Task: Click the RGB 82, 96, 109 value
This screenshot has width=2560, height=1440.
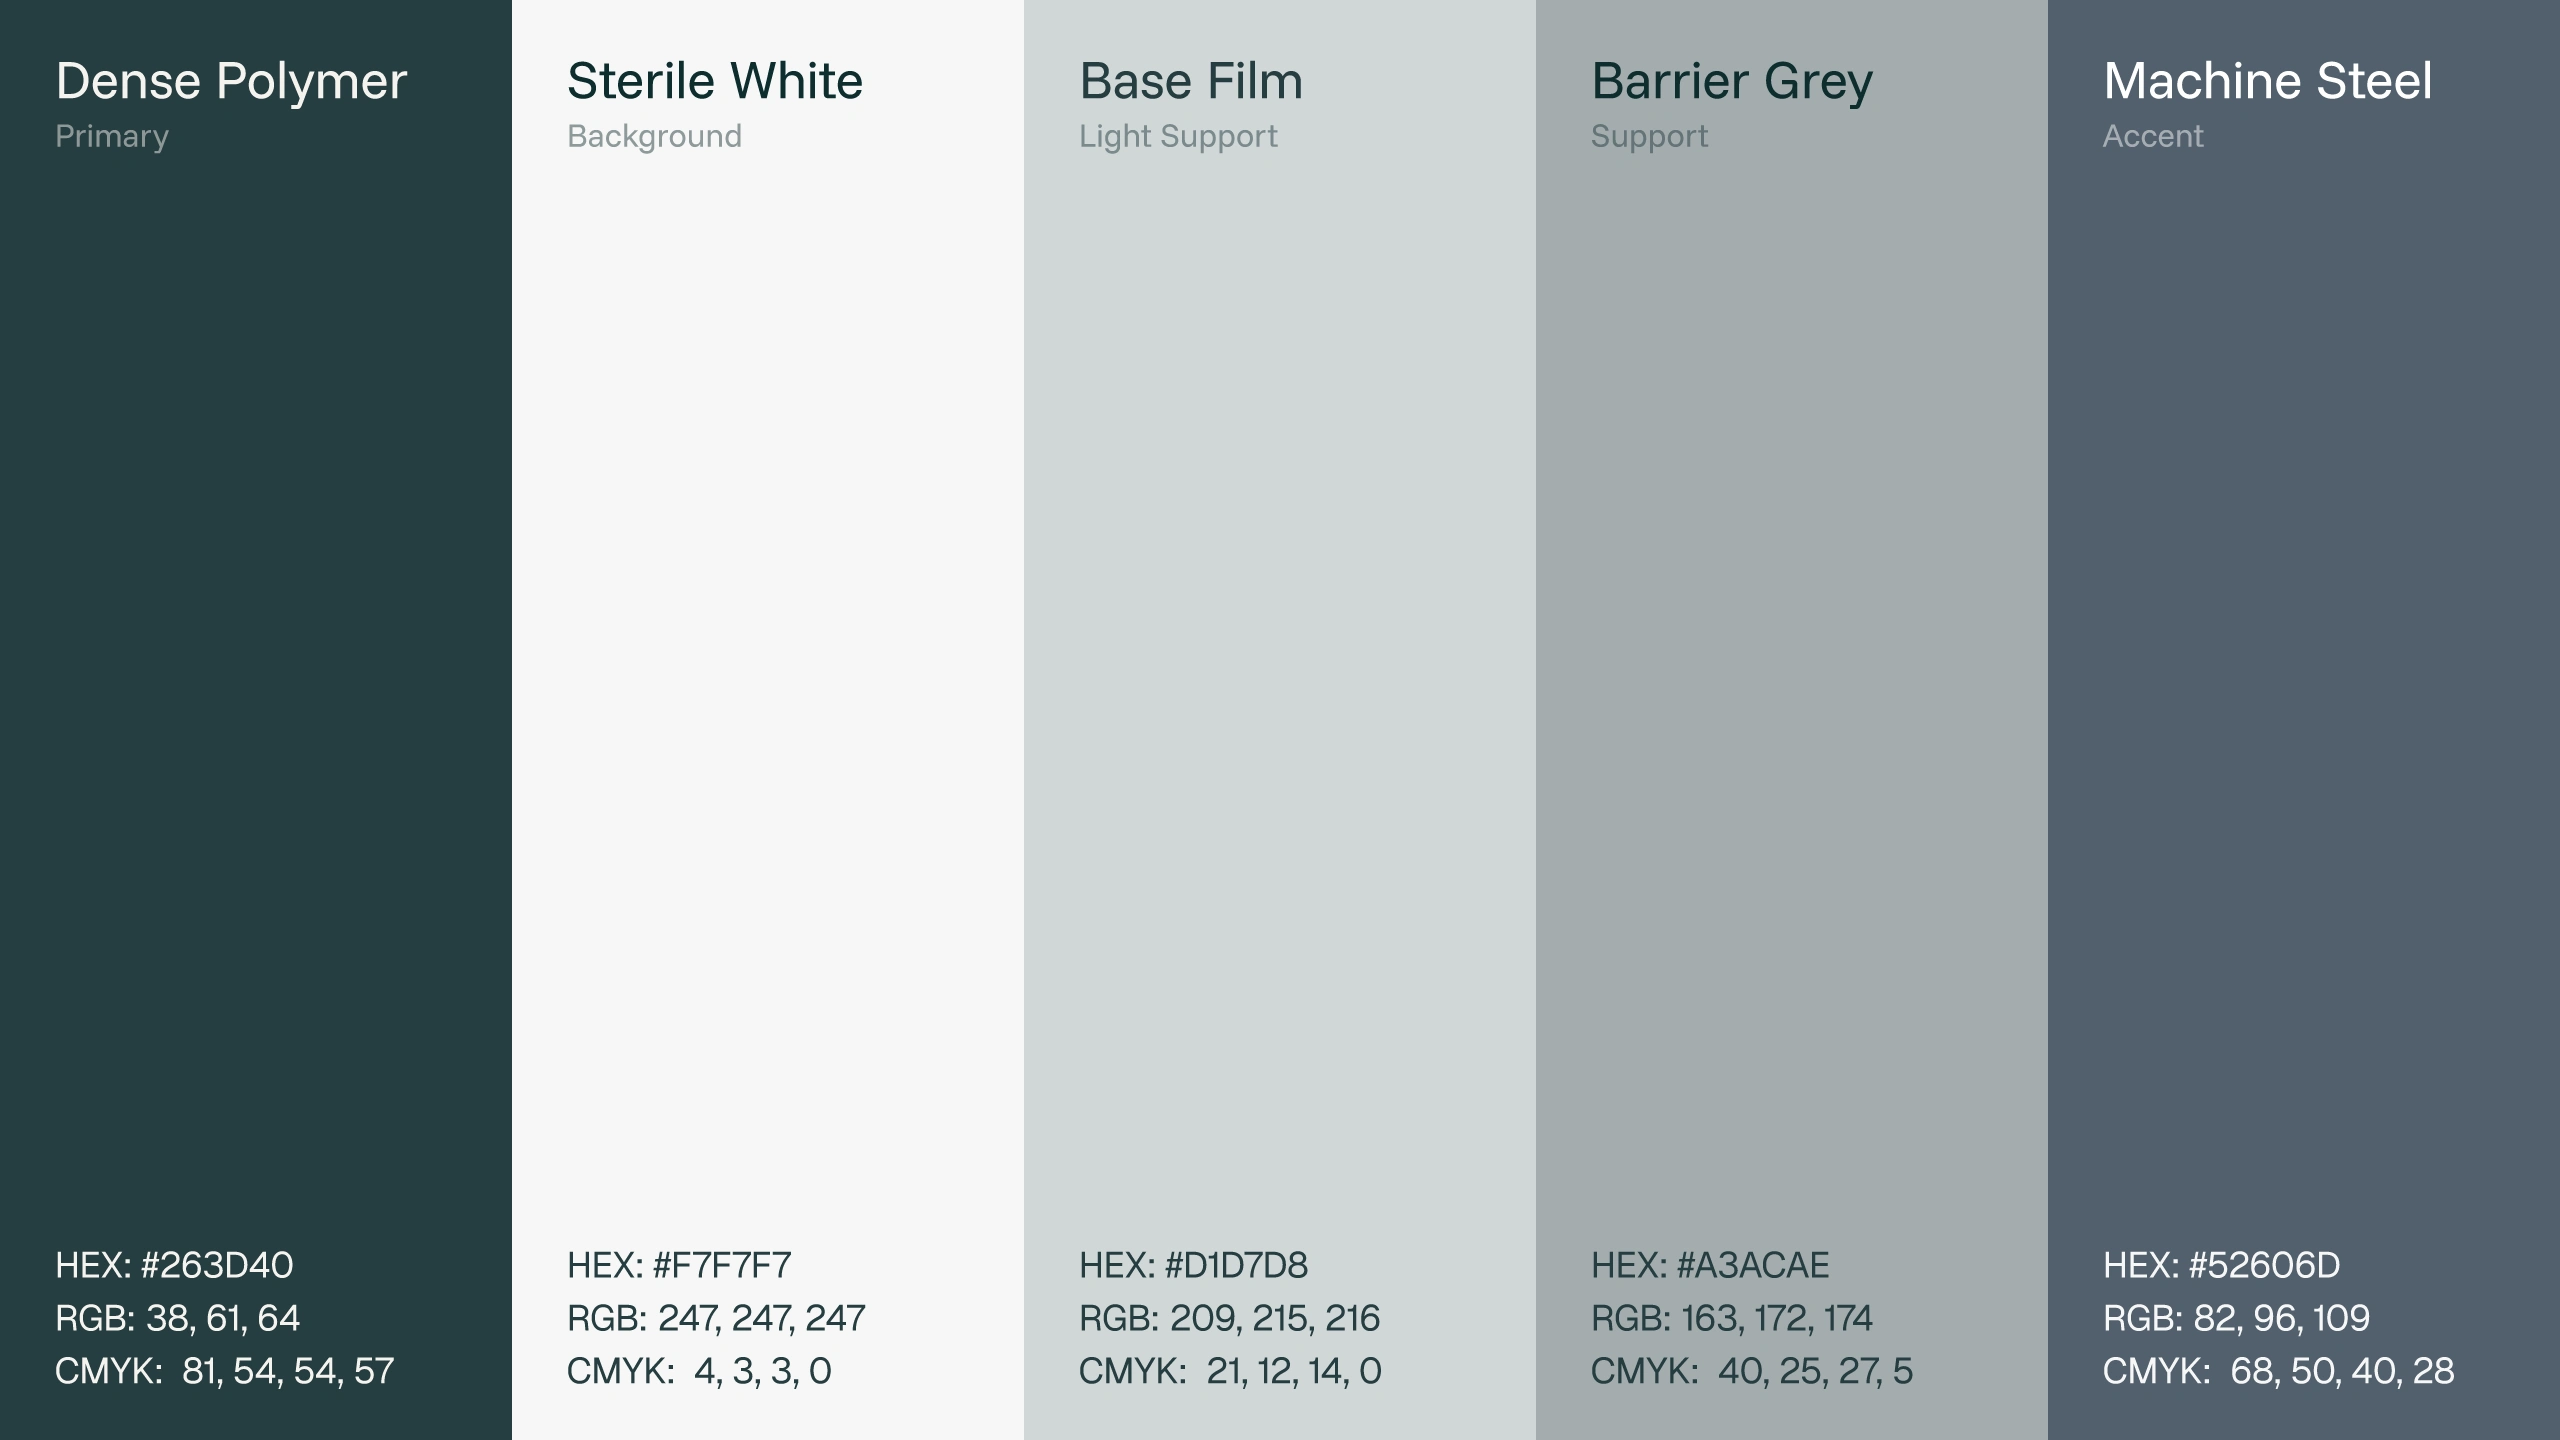Action: coord(2236,1319)
